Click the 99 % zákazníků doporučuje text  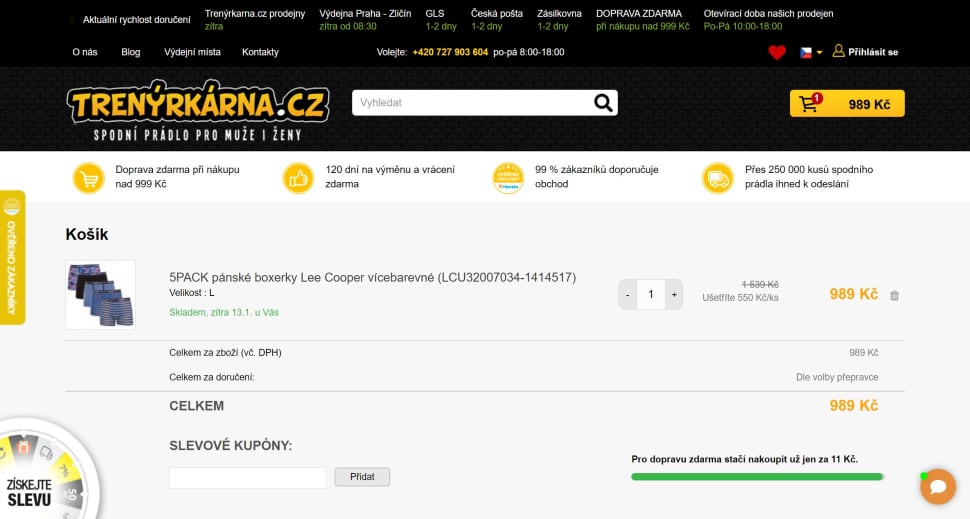pos(596,176)
